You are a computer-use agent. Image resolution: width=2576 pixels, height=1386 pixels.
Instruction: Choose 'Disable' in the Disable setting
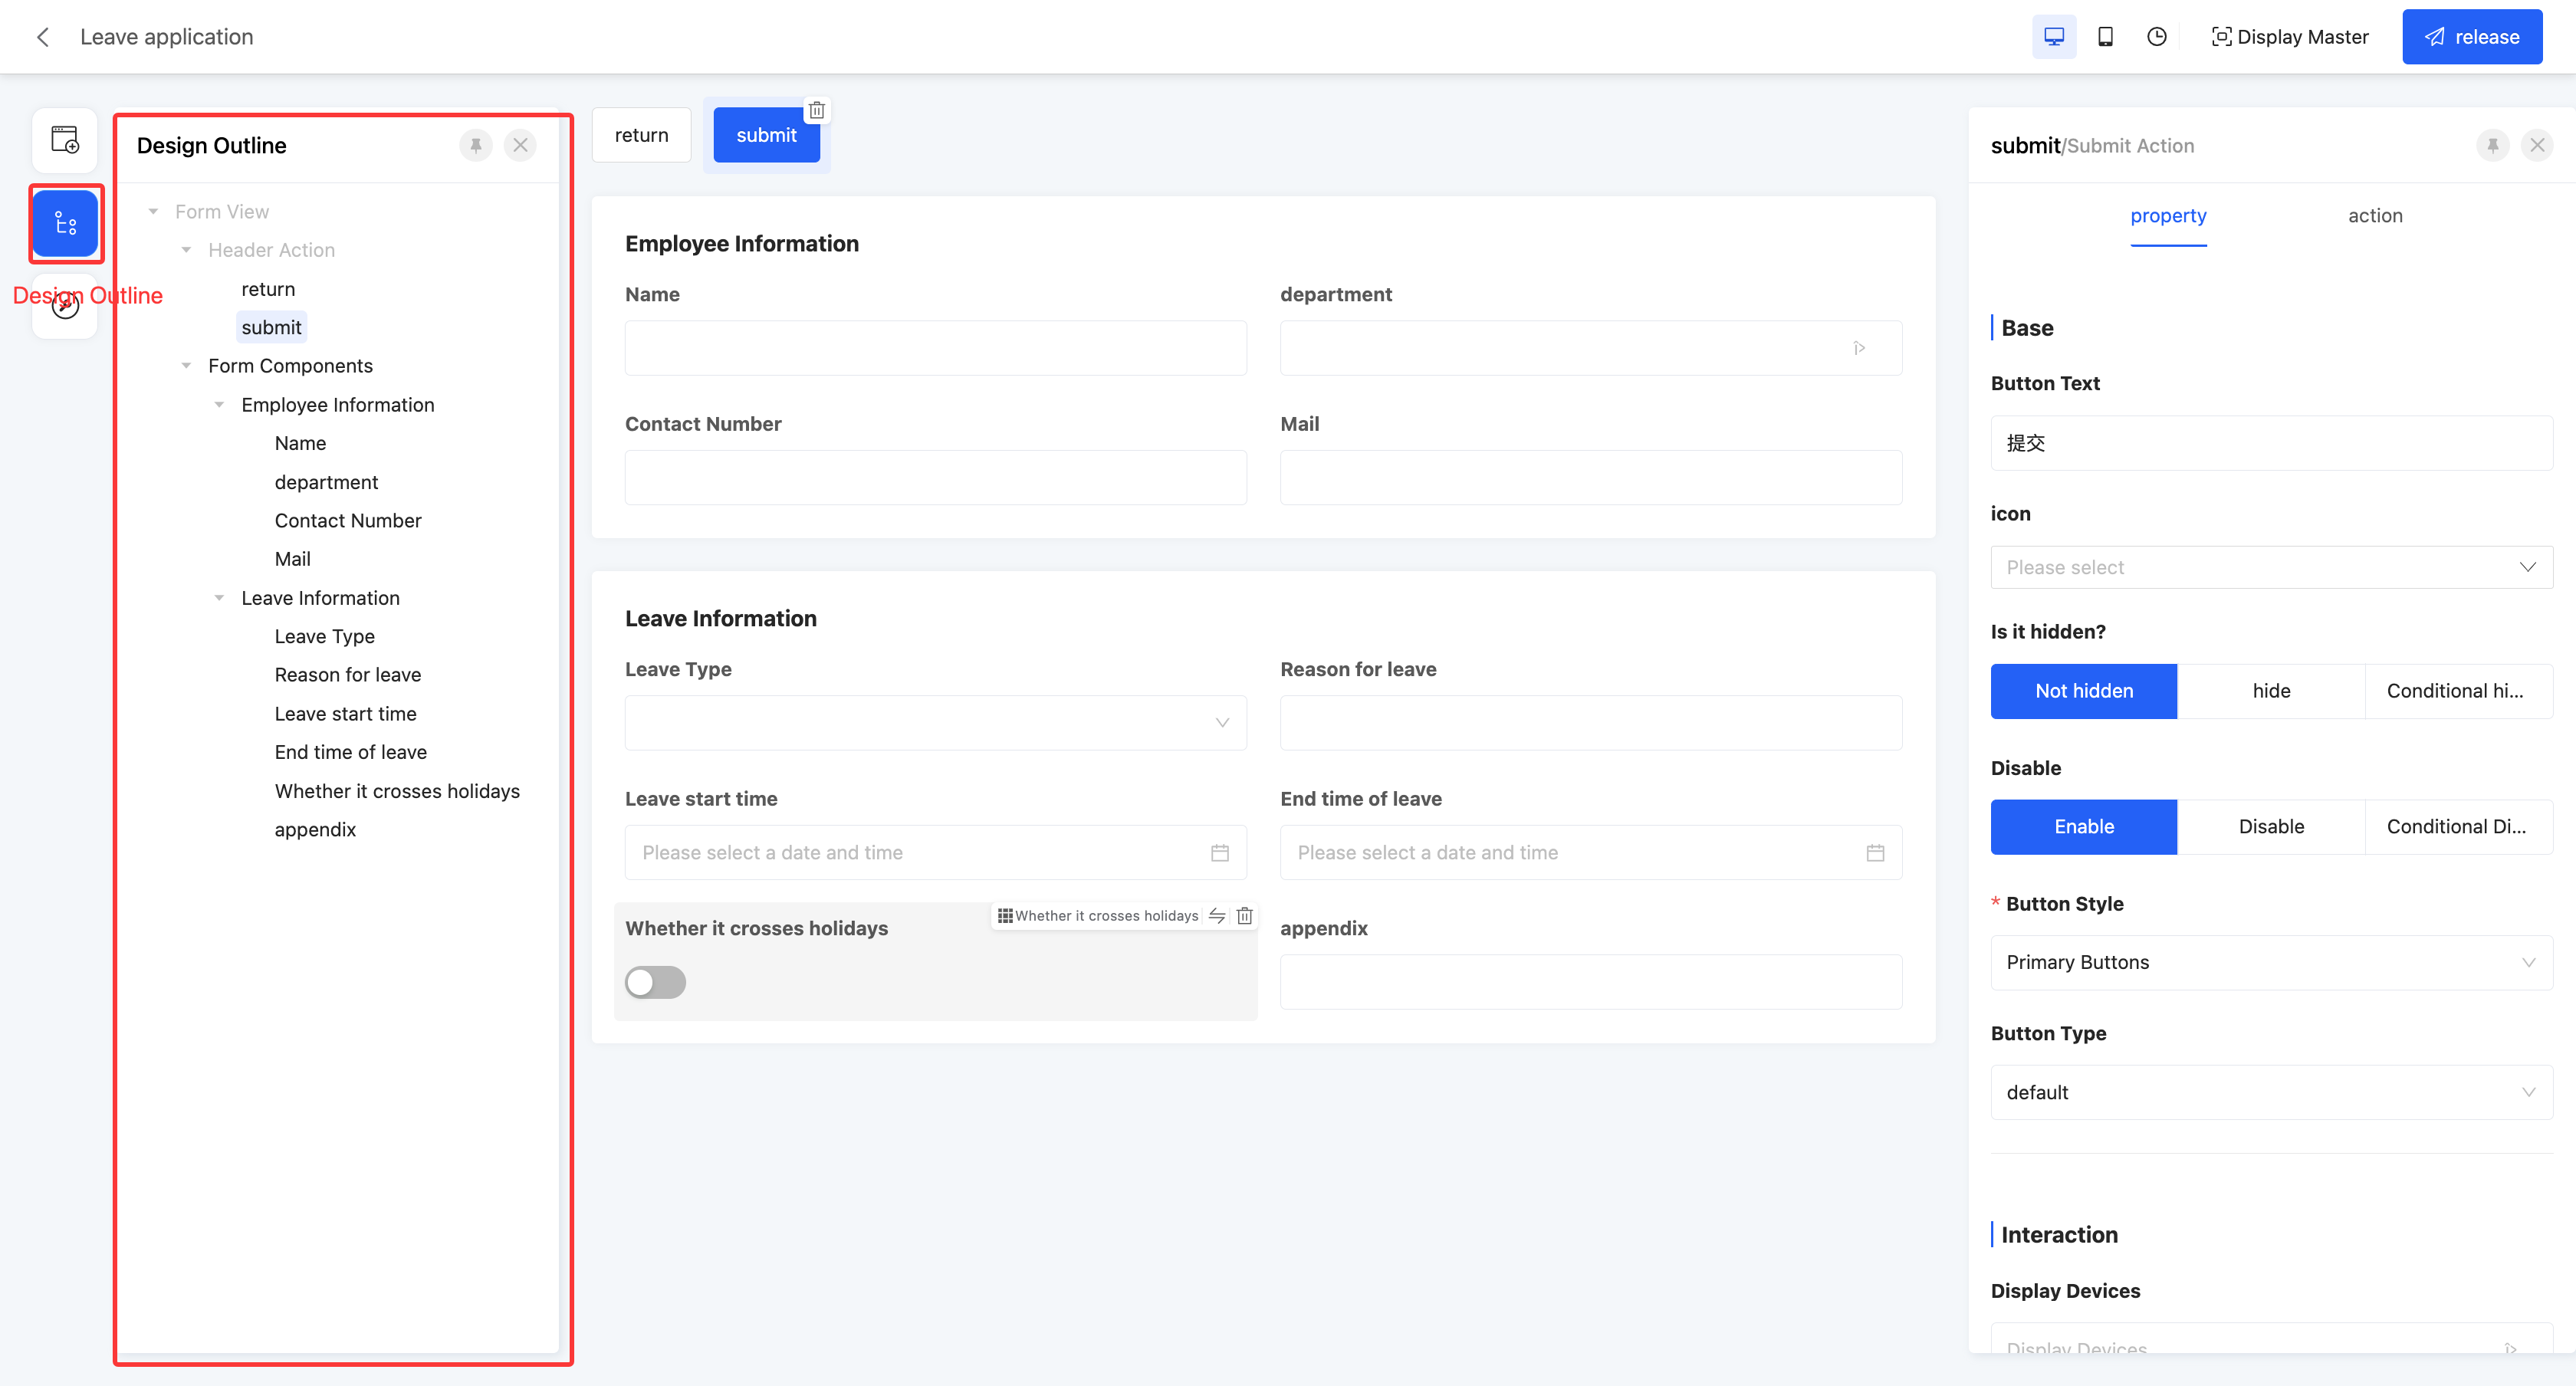(x=2270, y=827)
